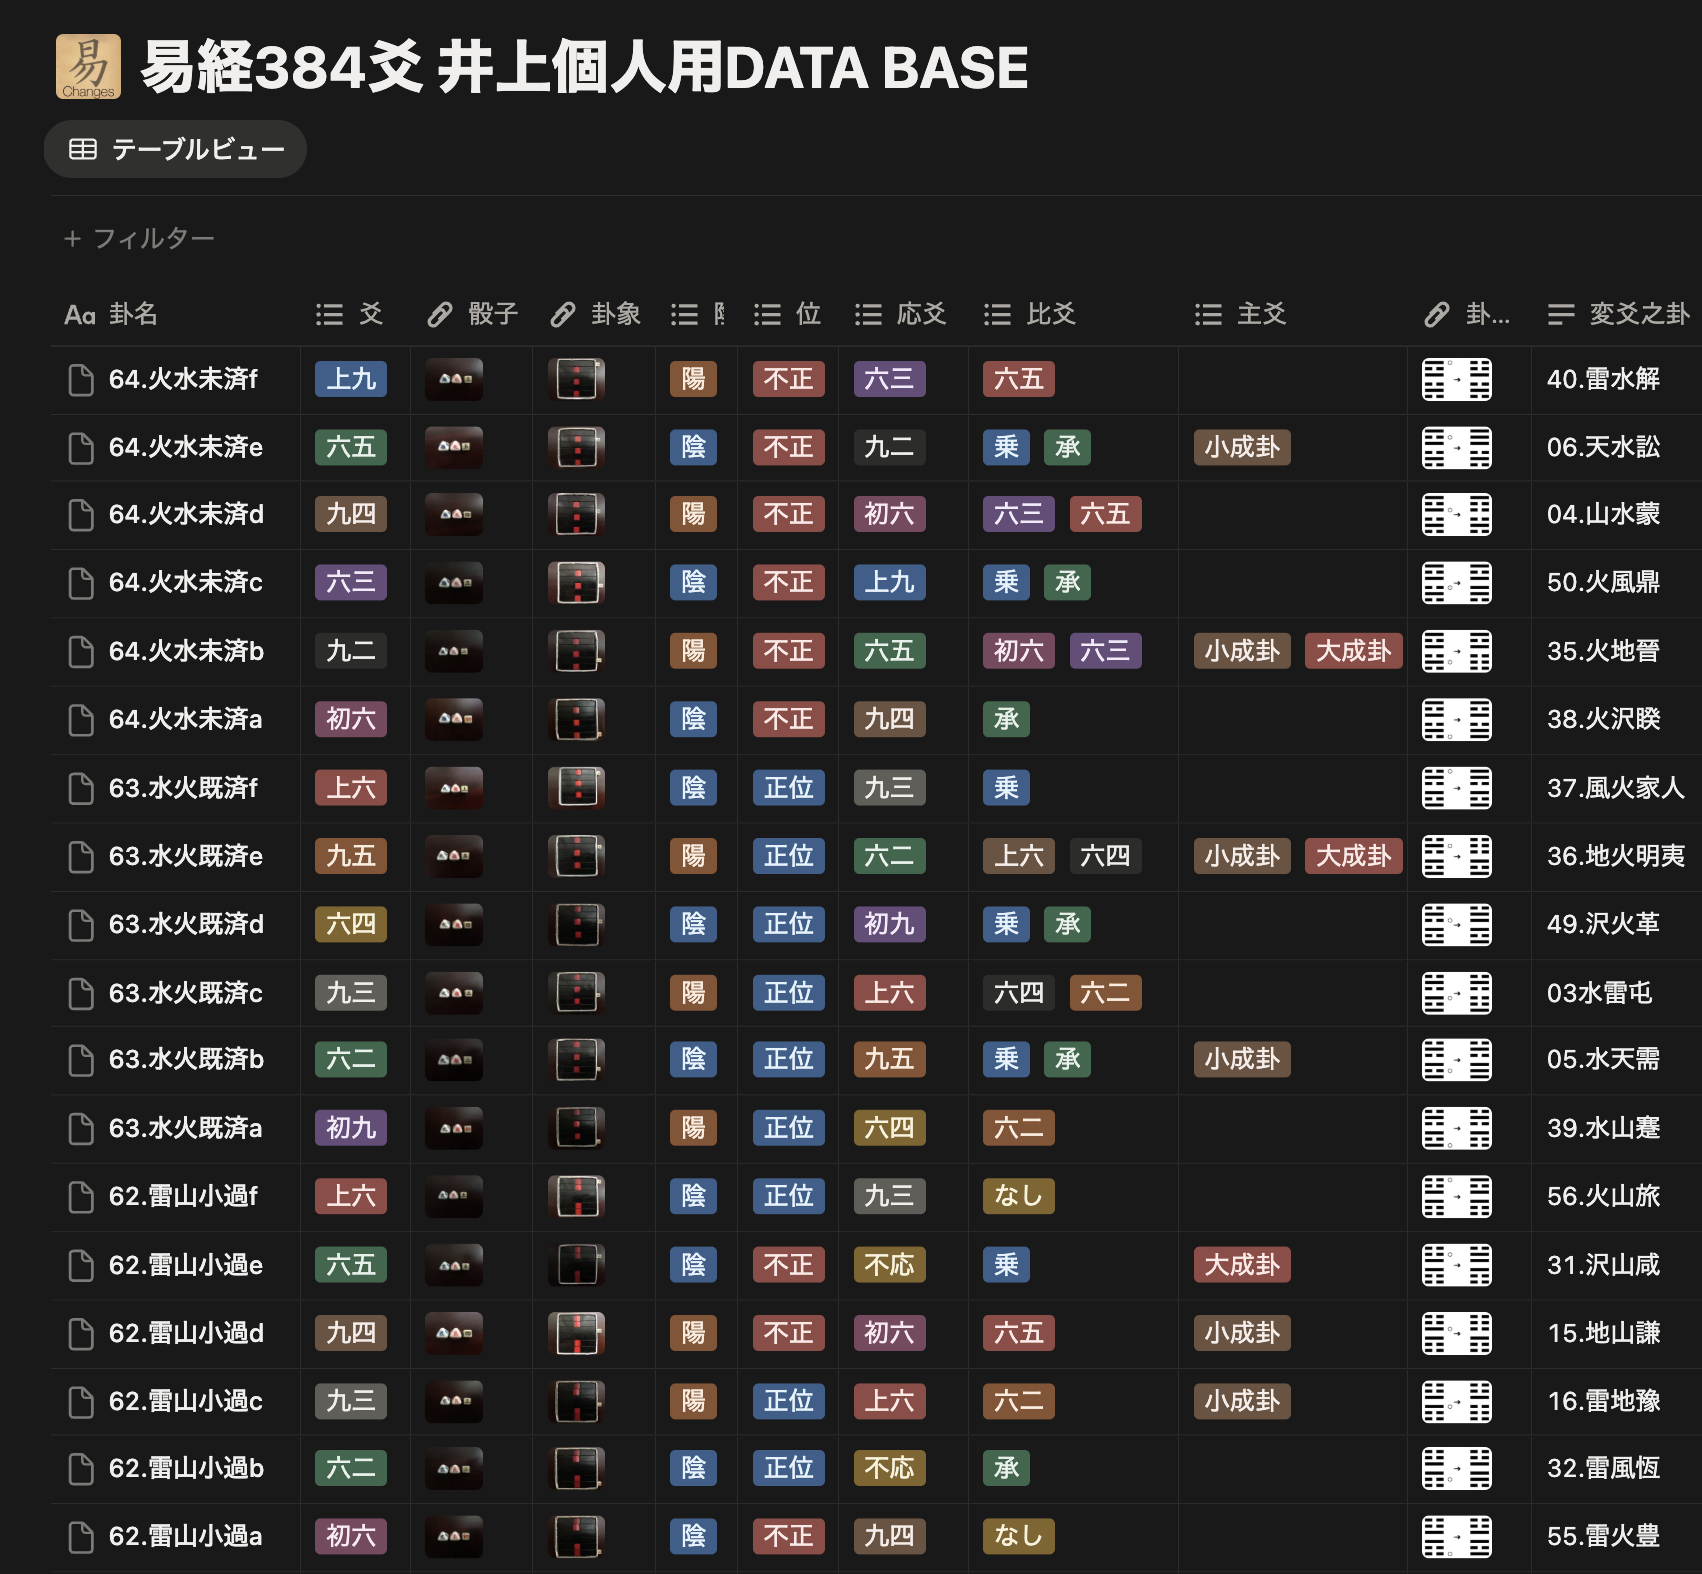Click page icon next to 62.雷山小過a

pos(80,1537)
